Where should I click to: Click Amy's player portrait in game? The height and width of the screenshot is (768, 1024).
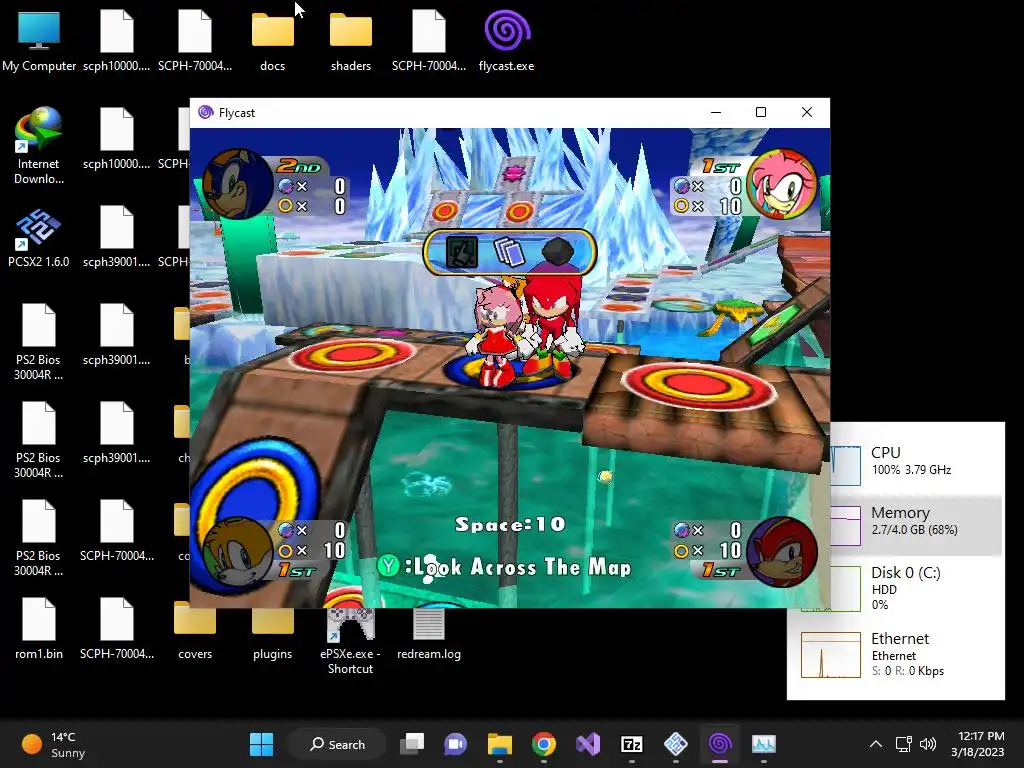tap(782, 184)
